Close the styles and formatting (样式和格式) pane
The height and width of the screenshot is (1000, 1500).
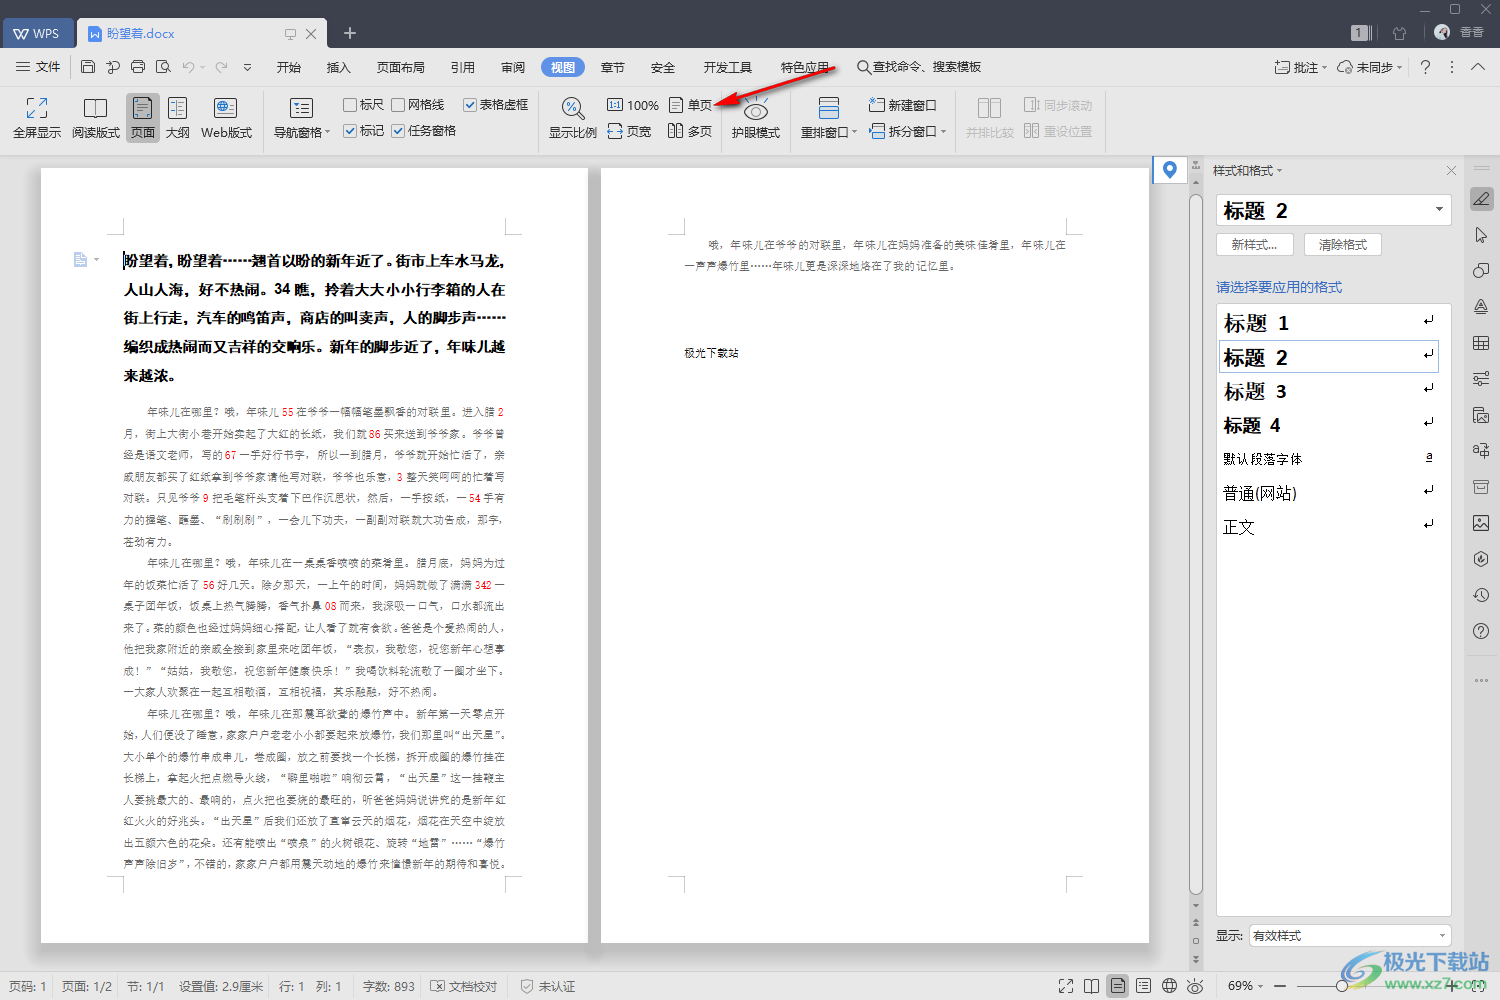coord(1451,171)
